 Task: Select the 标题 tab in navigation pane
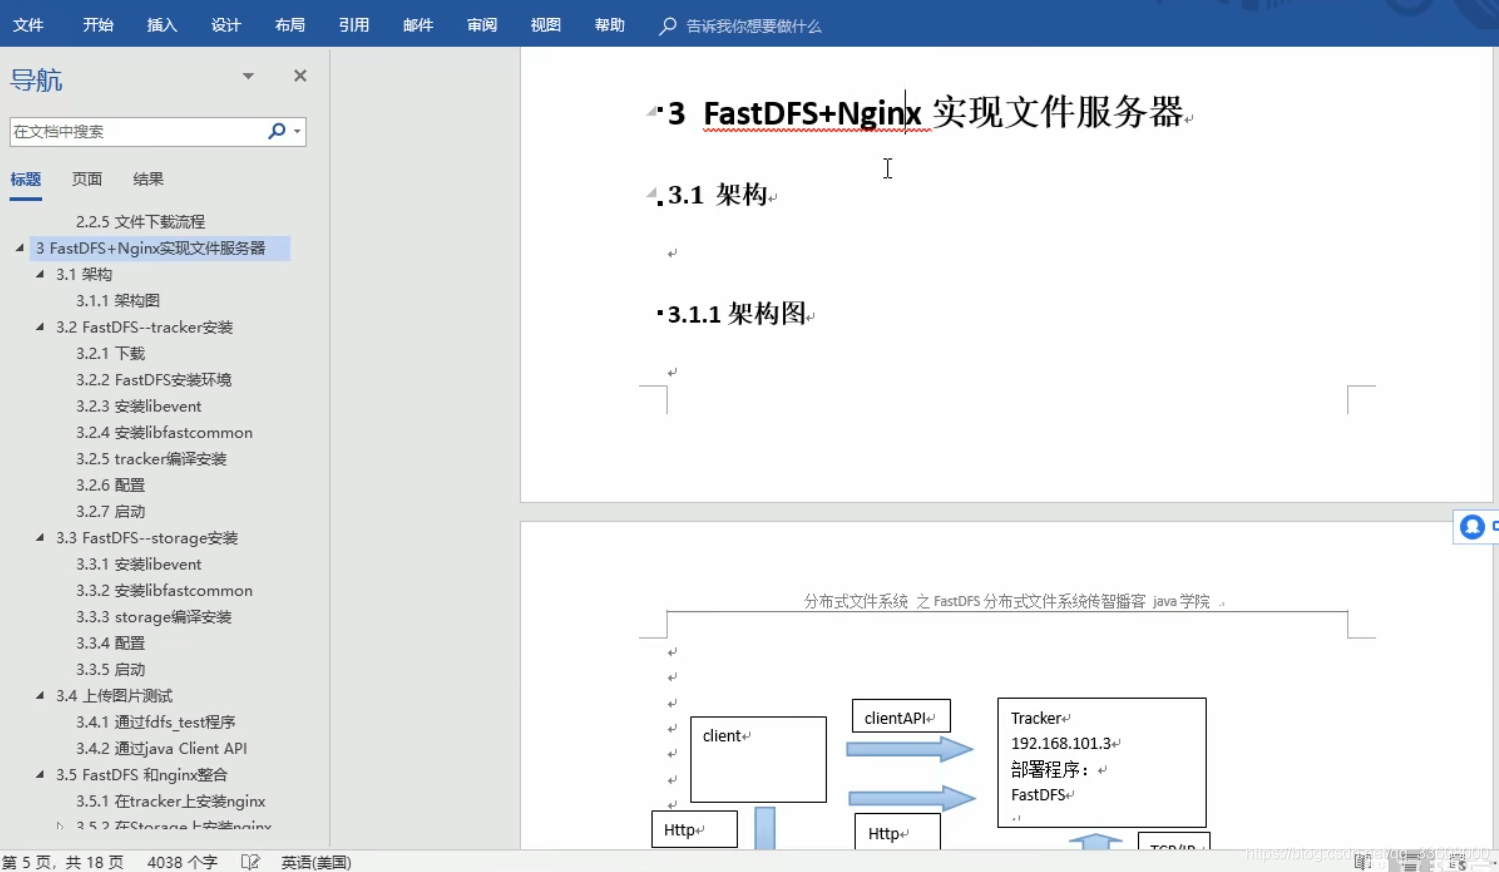click(26, 179)
